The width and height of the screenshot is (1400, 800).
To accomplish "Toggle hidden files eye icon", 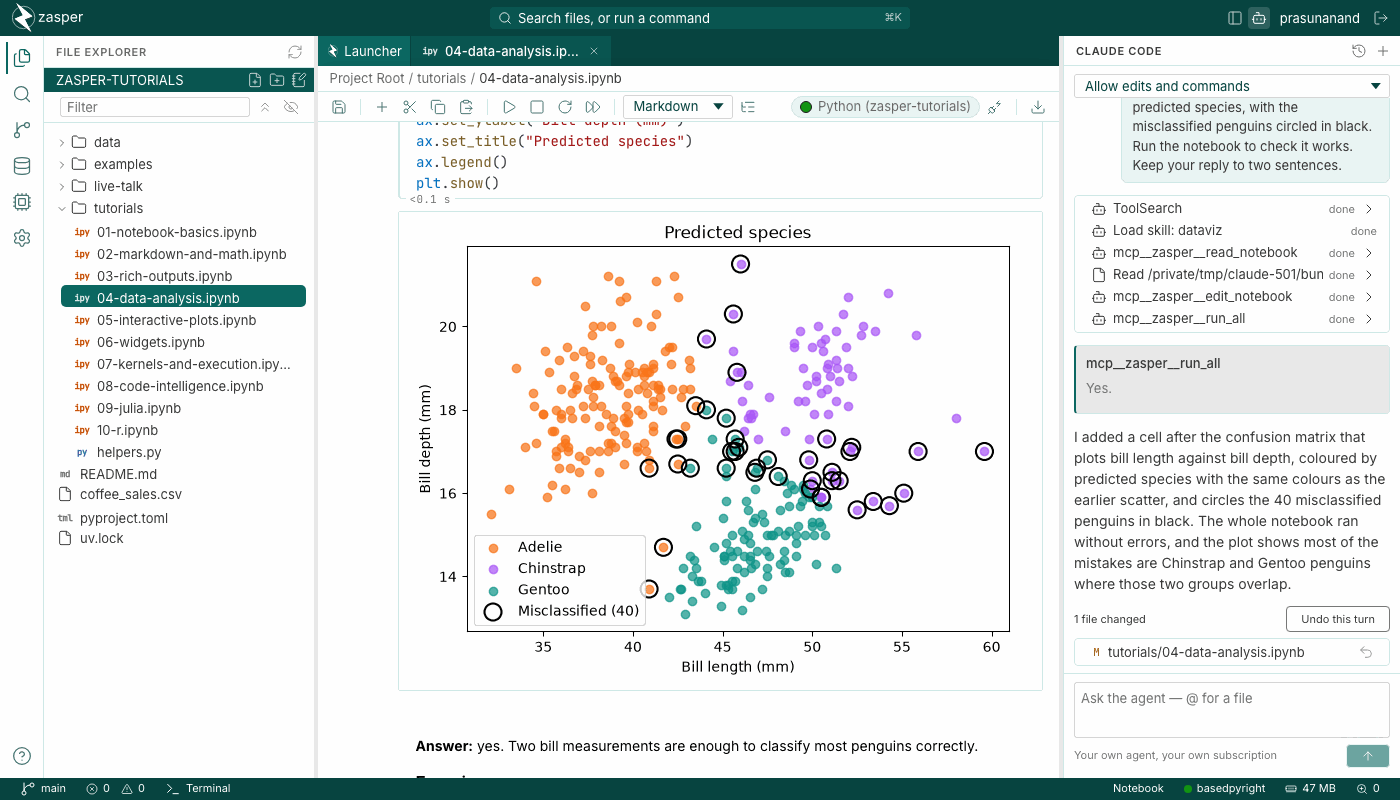I will pos(291,107).
